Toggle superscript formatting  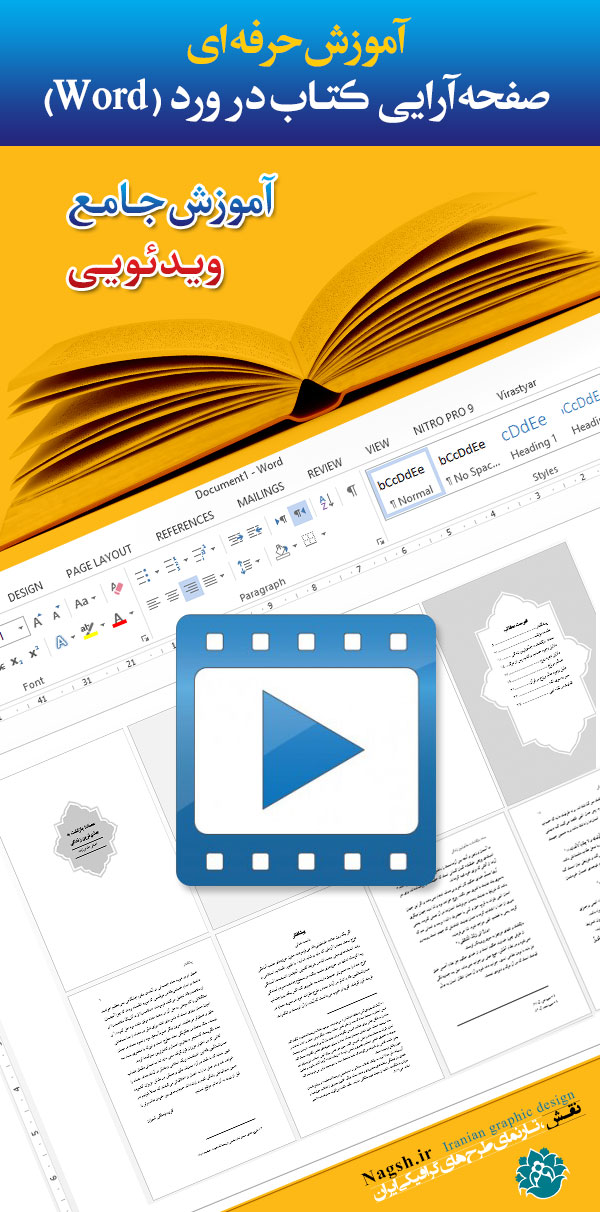(33, 653)
